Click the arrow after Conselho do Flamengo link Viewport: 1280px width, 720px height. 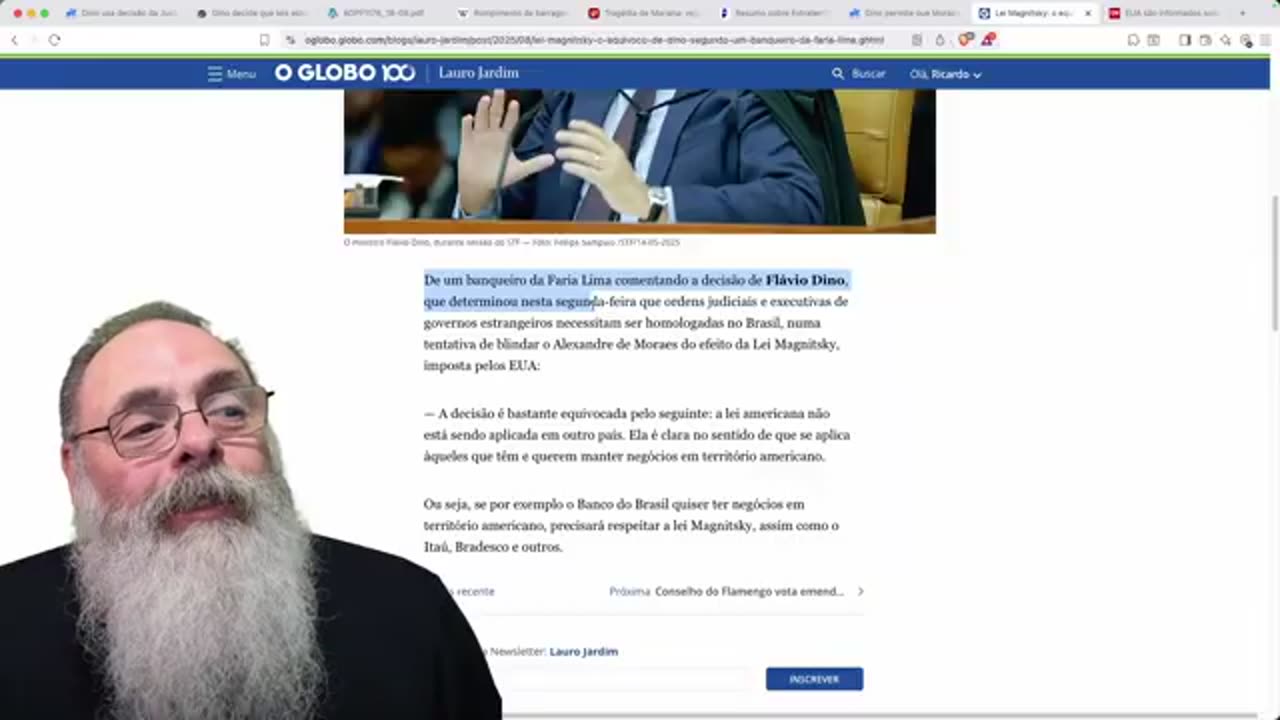coord(860,591)
